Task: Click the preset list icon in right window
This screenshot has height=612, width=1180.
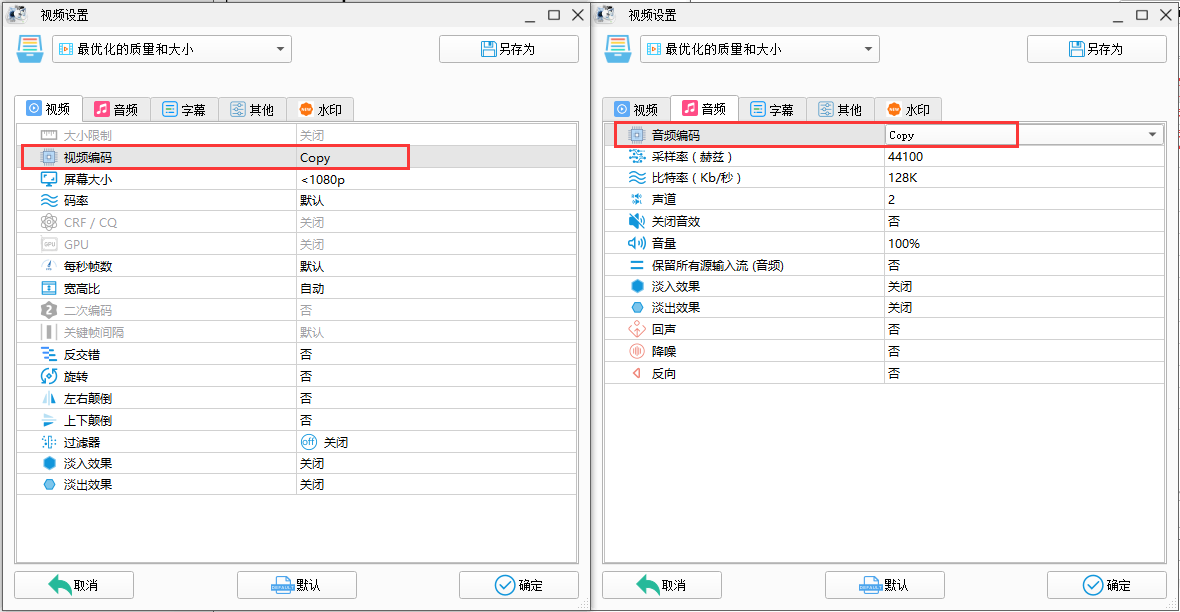Action: [x=618, y=49]
